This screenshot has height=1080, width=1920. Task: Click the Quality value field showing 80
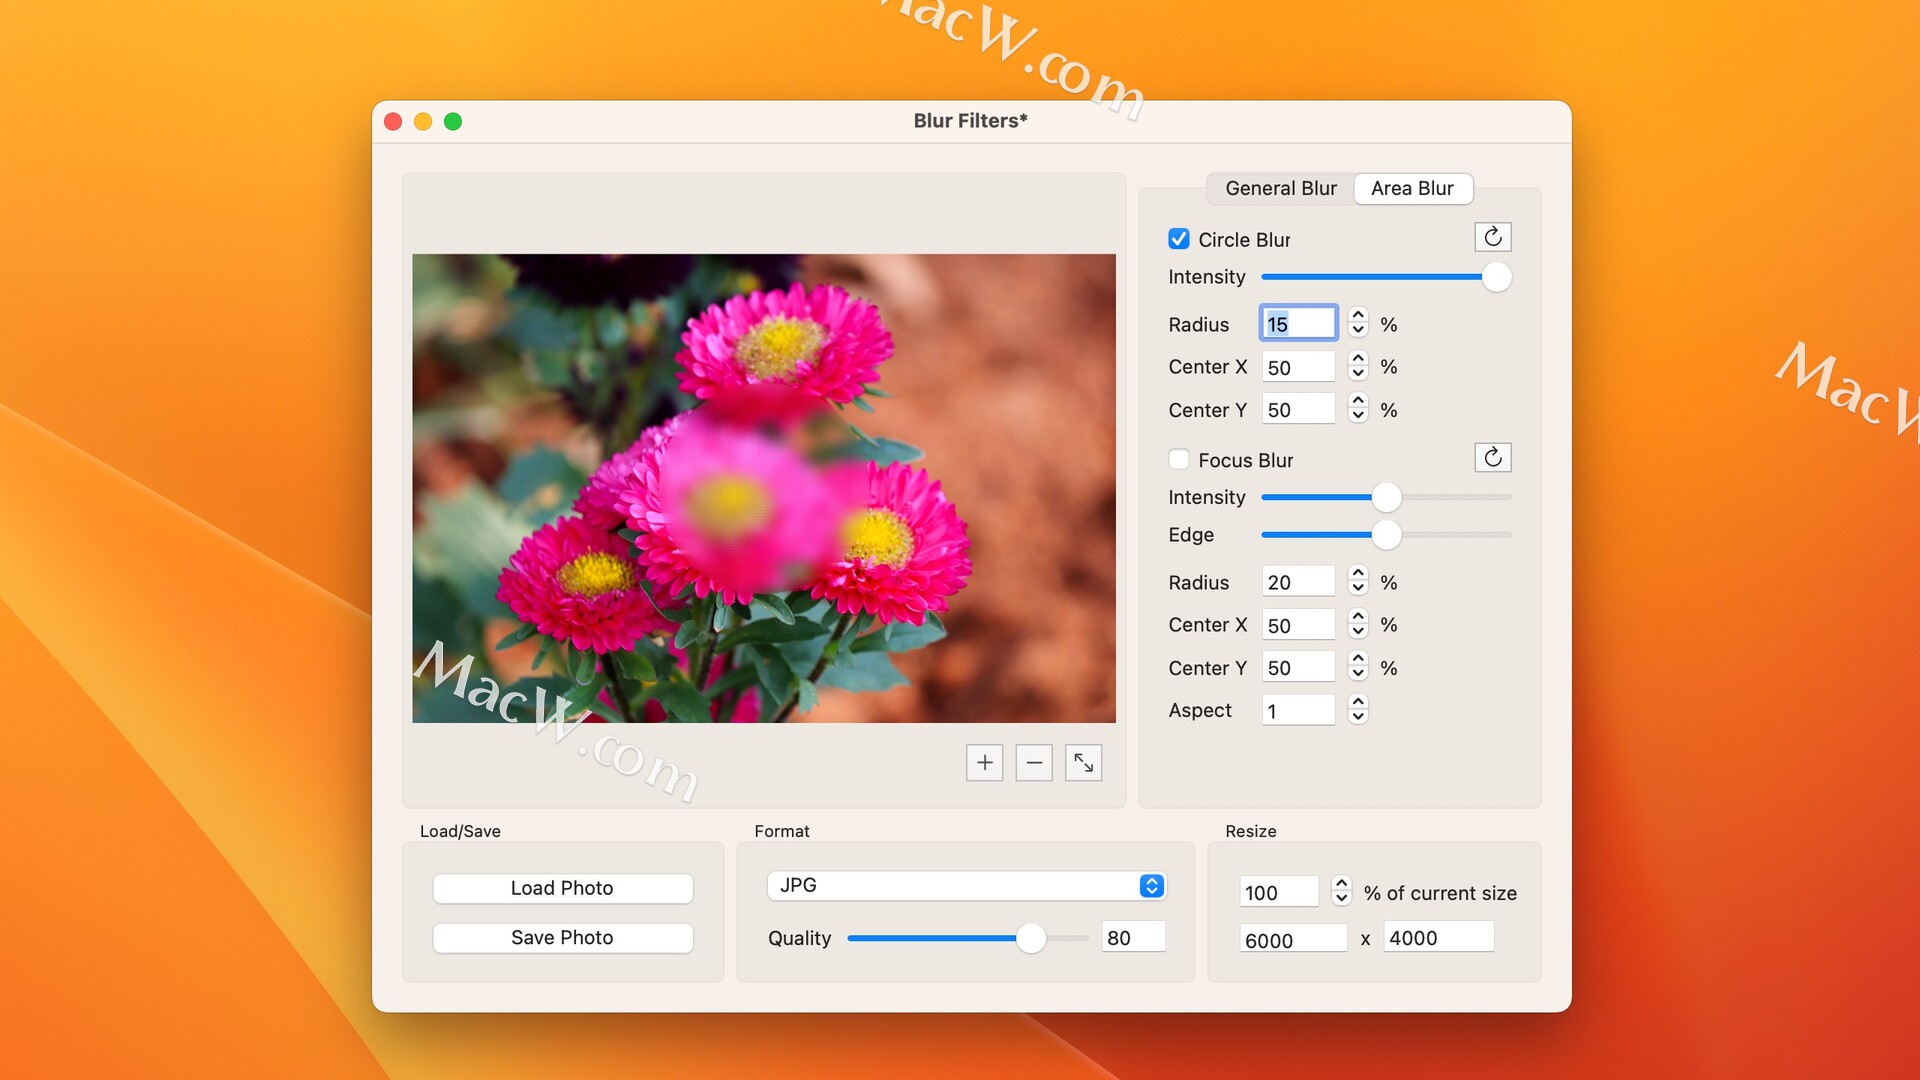point(1133,938)
